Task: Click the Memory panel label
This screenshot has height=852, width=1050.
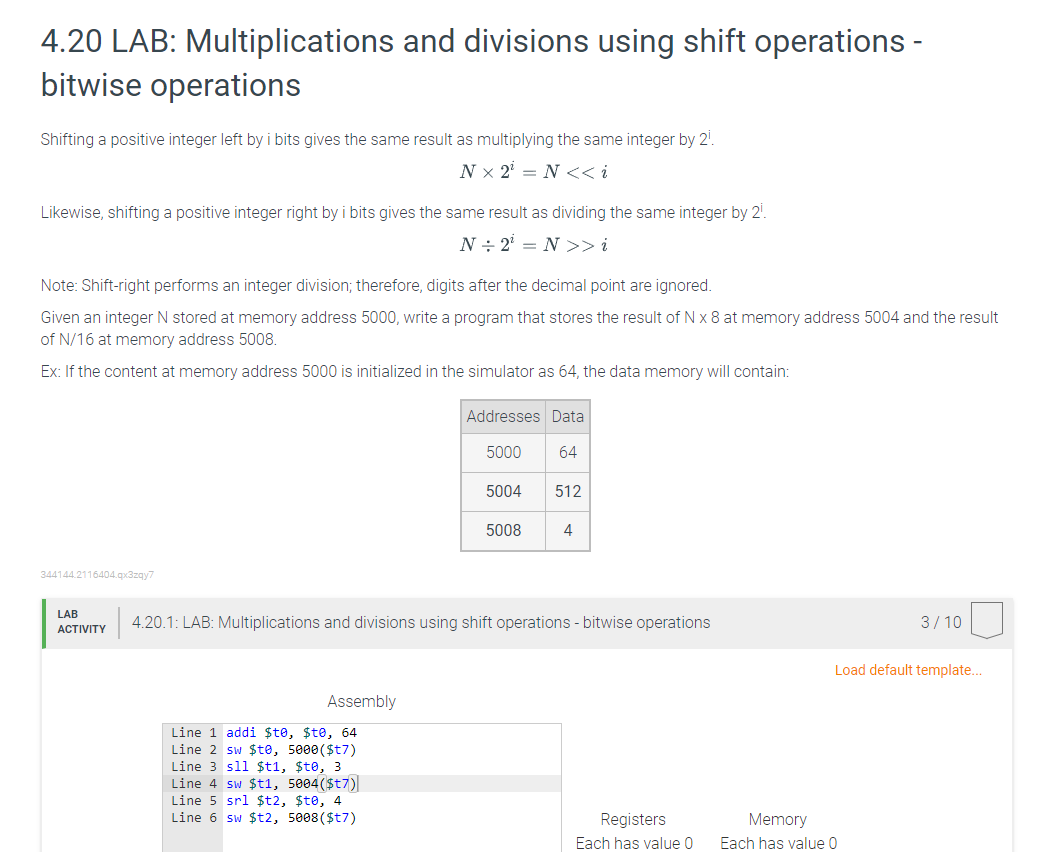Action: click(778, 819)
